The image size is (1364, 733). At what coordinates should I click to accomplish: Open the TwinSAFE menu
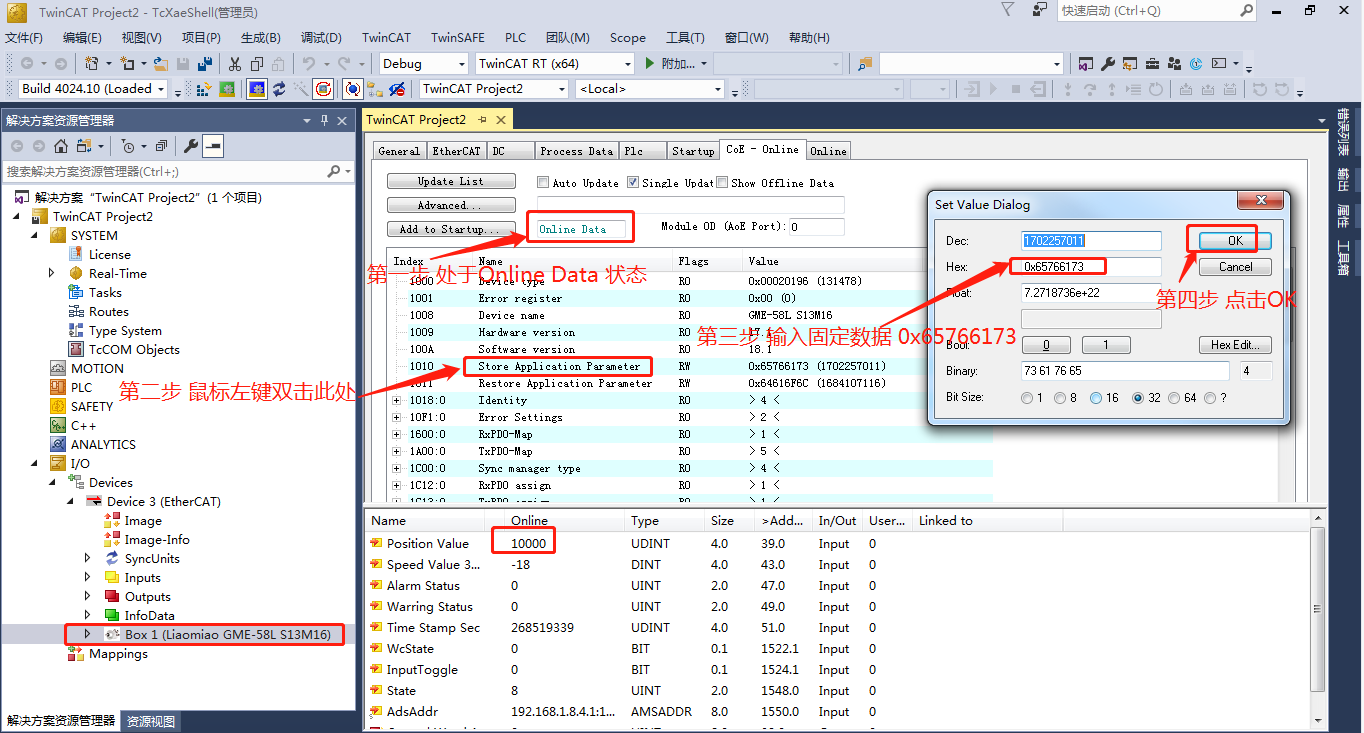point(457,38)
